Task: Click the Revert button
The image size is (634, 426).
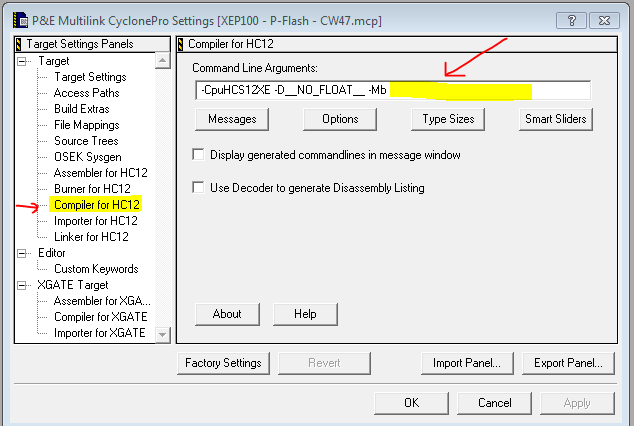Action: coord(324,363)
